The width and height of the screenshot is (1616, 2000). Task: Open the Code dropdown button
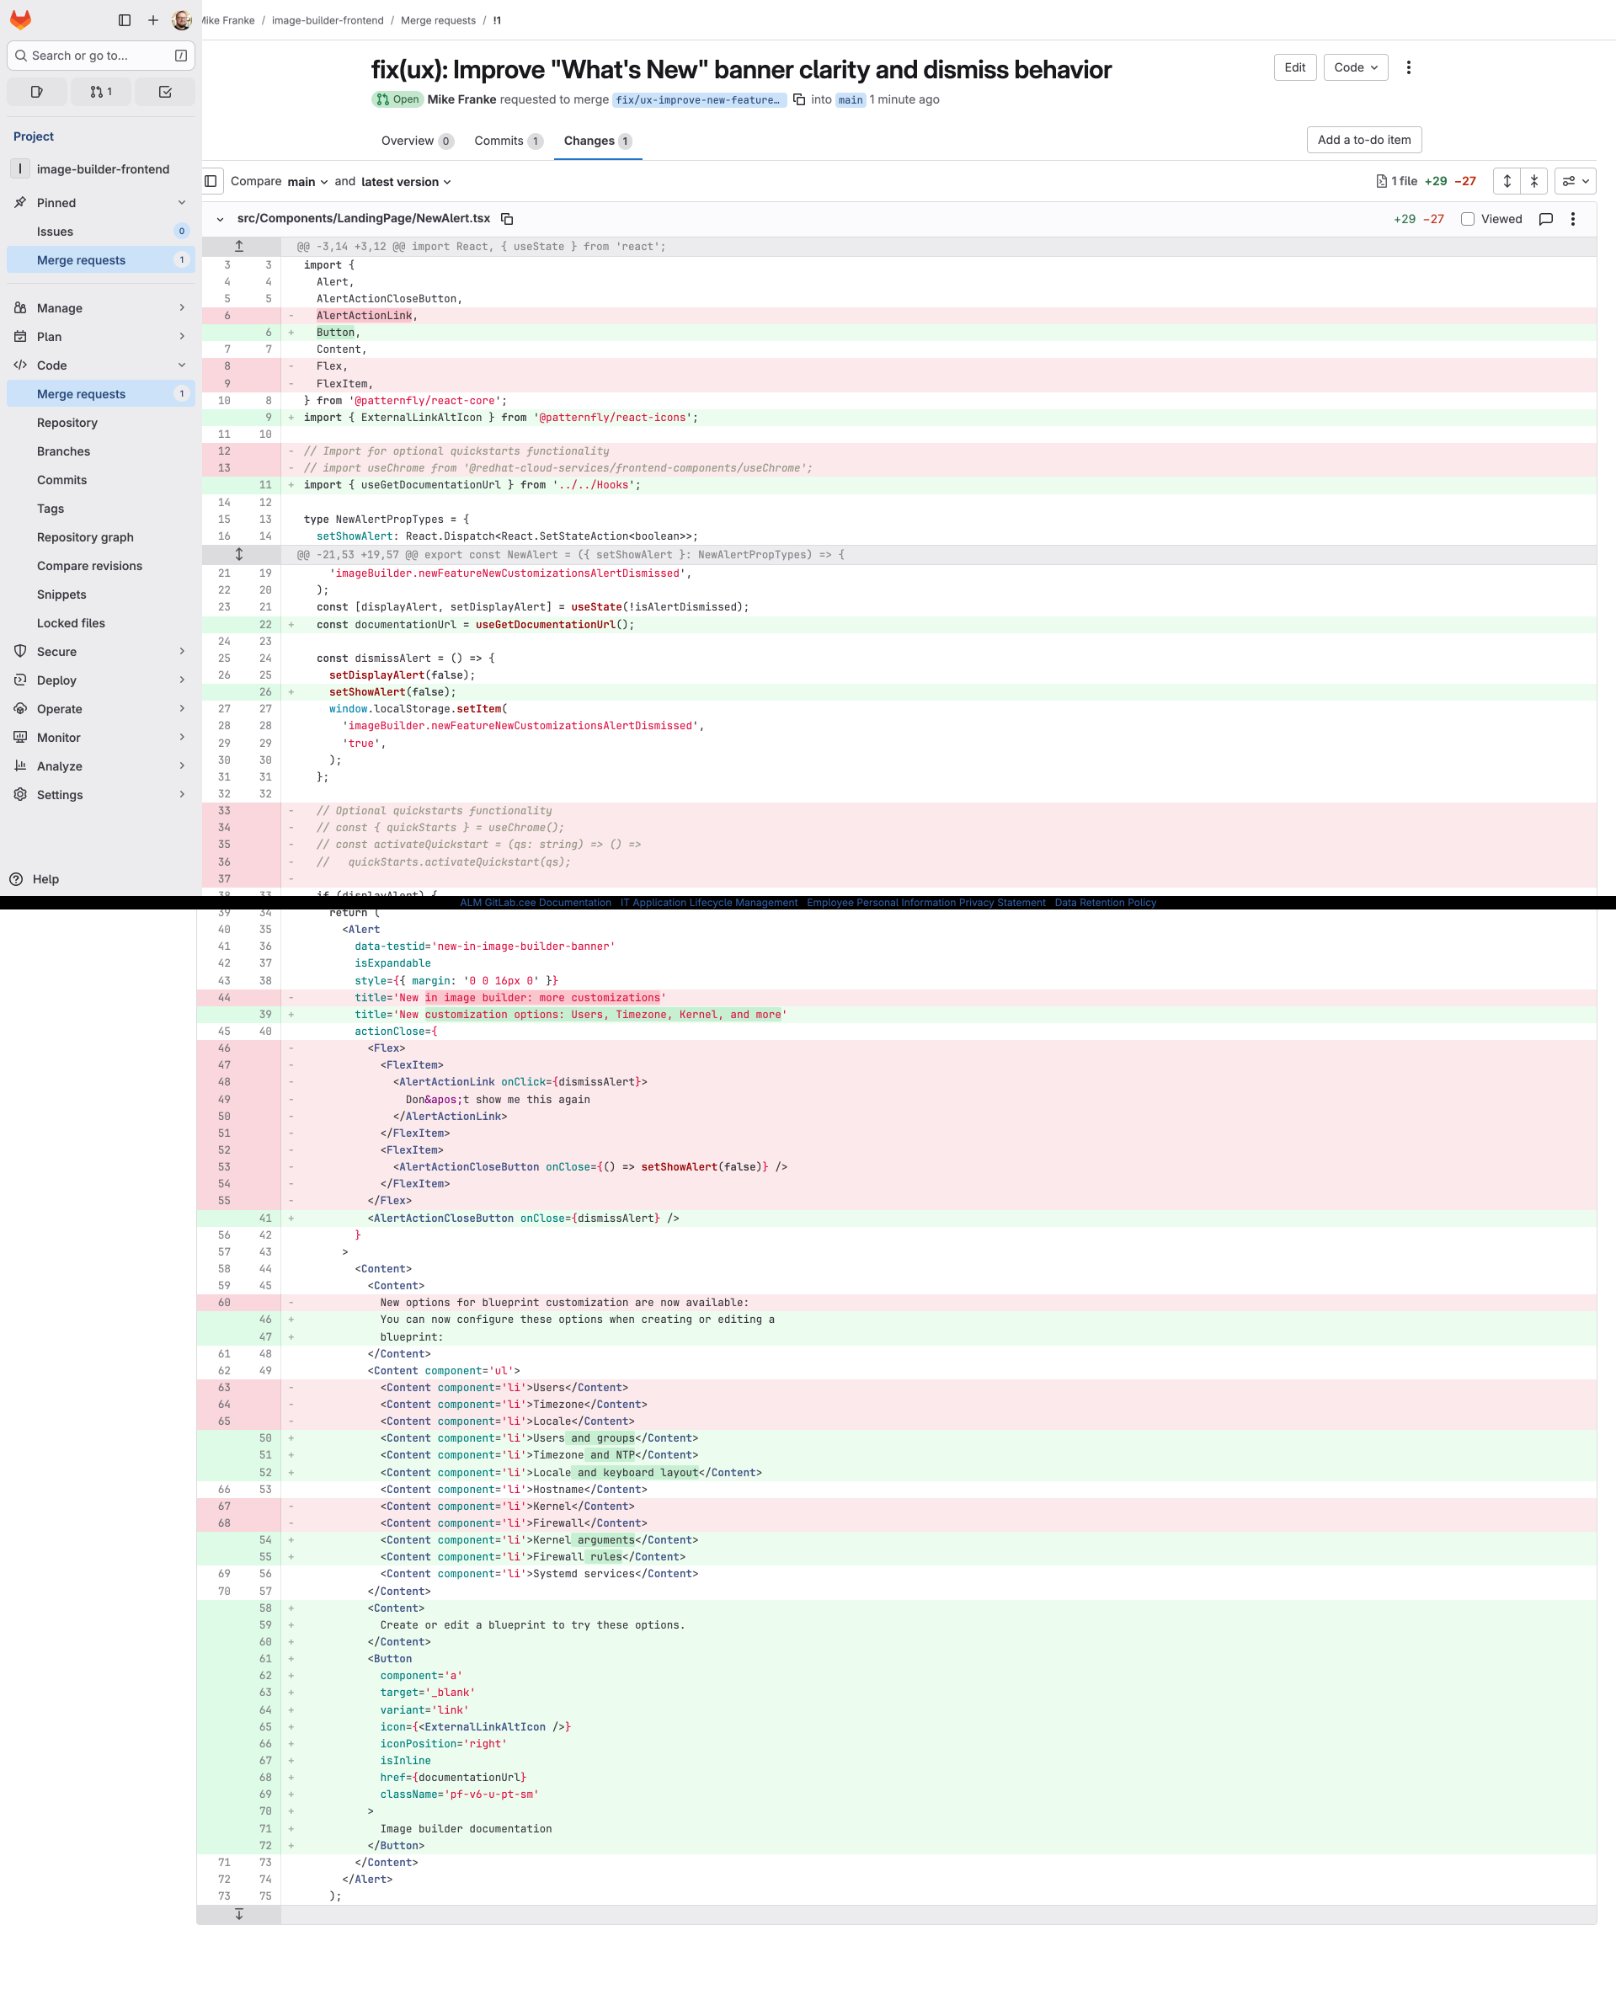click(x=1355, y=67)
